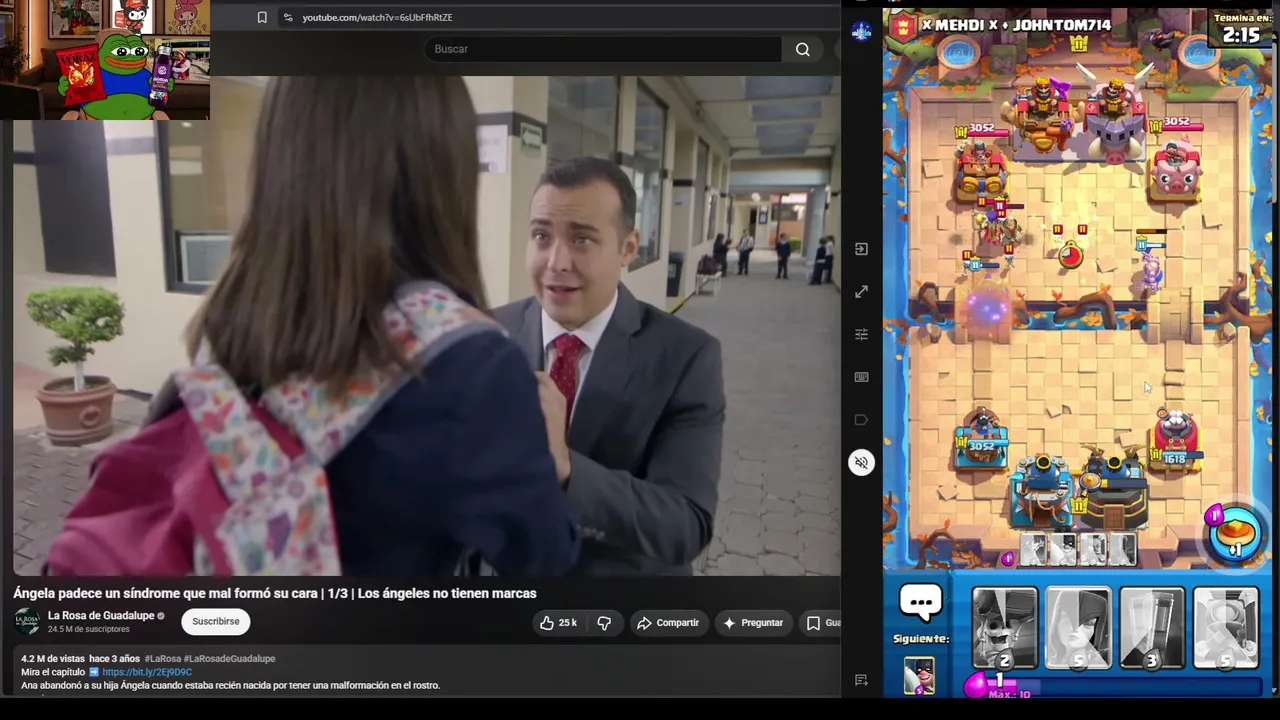Click the Guardar bookmark button
The height and width of the screenshot is (720, 1280).
pyautogui.click(x=823, y=623)
